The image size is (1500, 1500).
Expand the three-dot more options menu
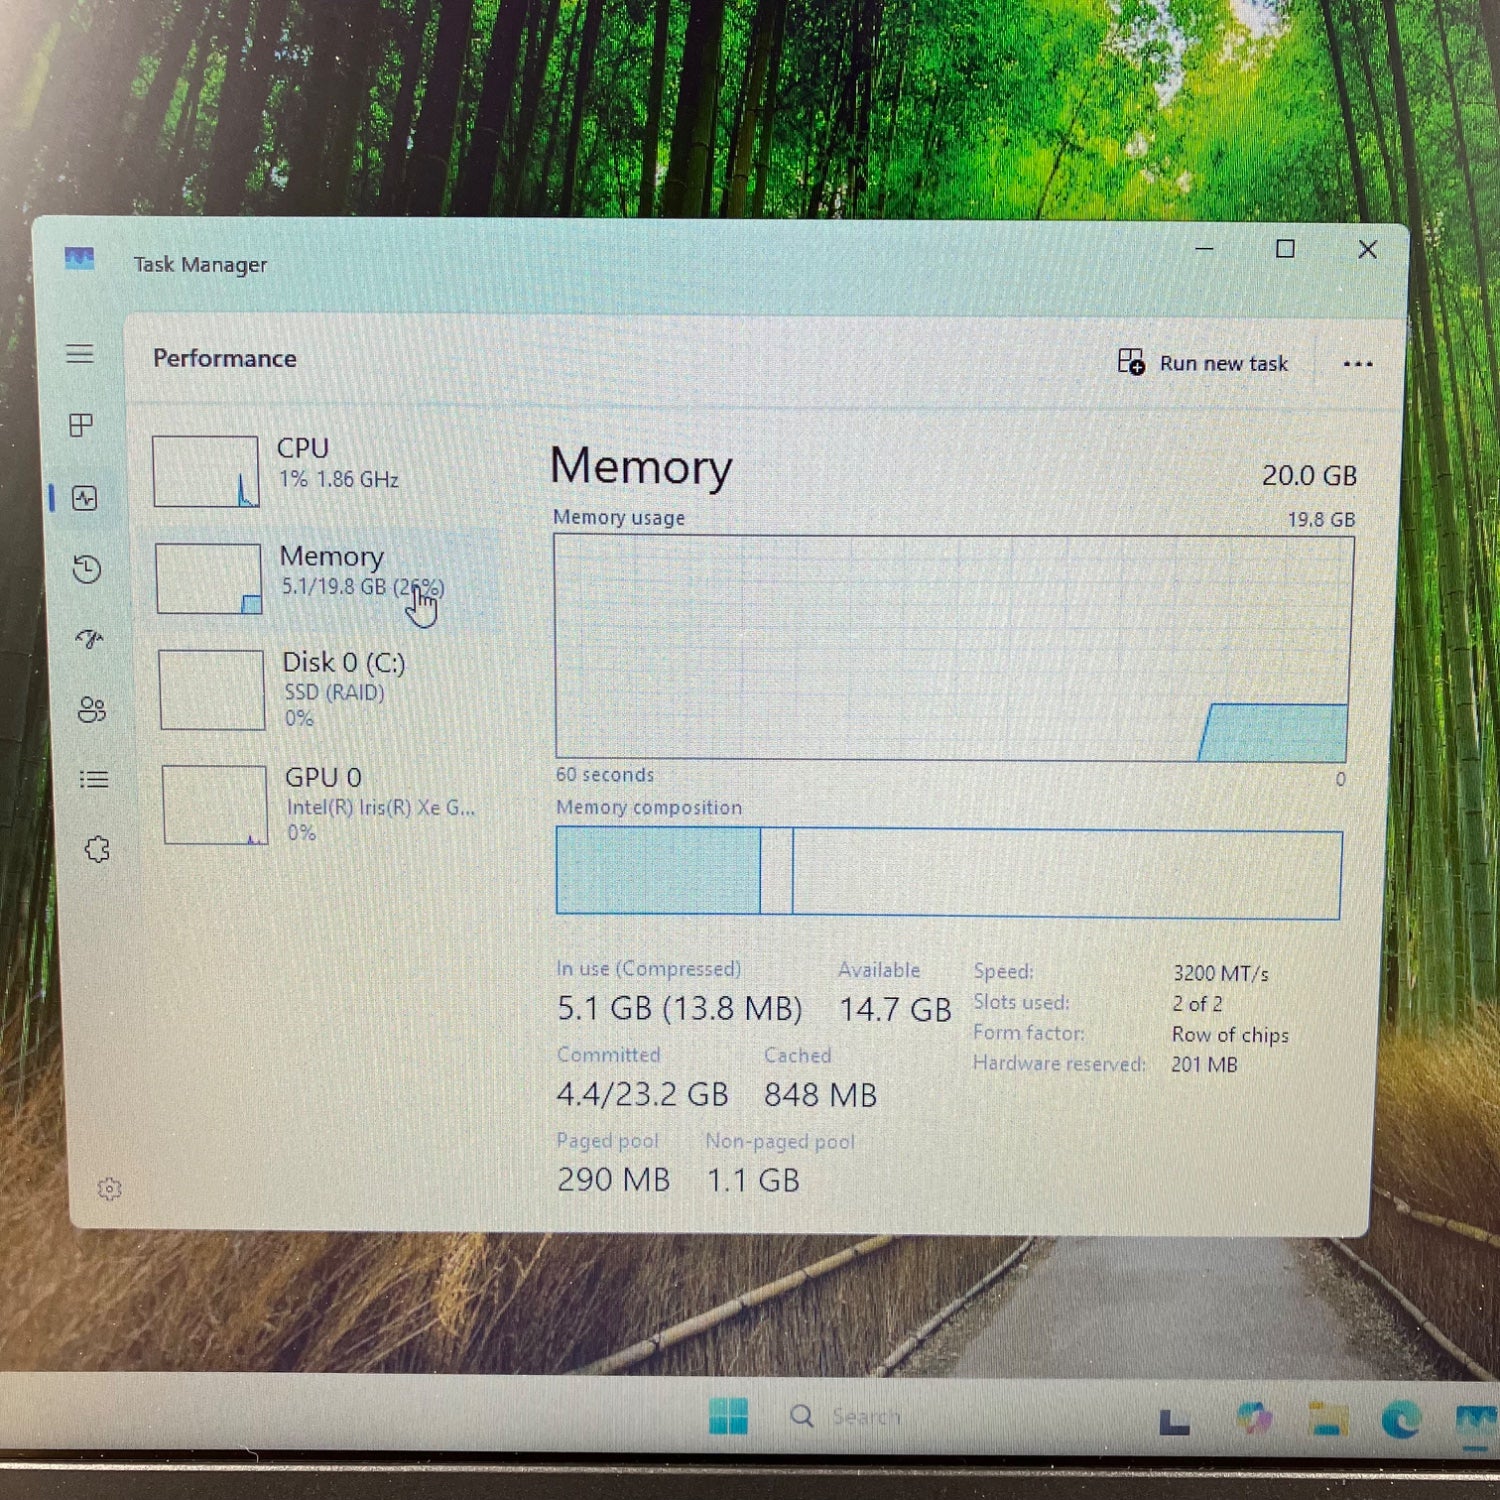1357,364
